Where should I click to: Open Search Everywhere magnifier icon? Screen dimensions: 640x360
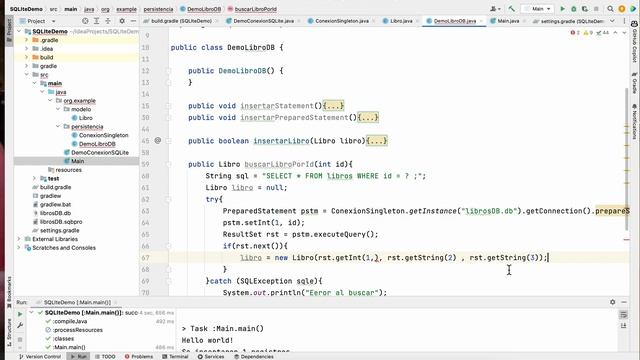pyautogui.click(x=610, y=9)
